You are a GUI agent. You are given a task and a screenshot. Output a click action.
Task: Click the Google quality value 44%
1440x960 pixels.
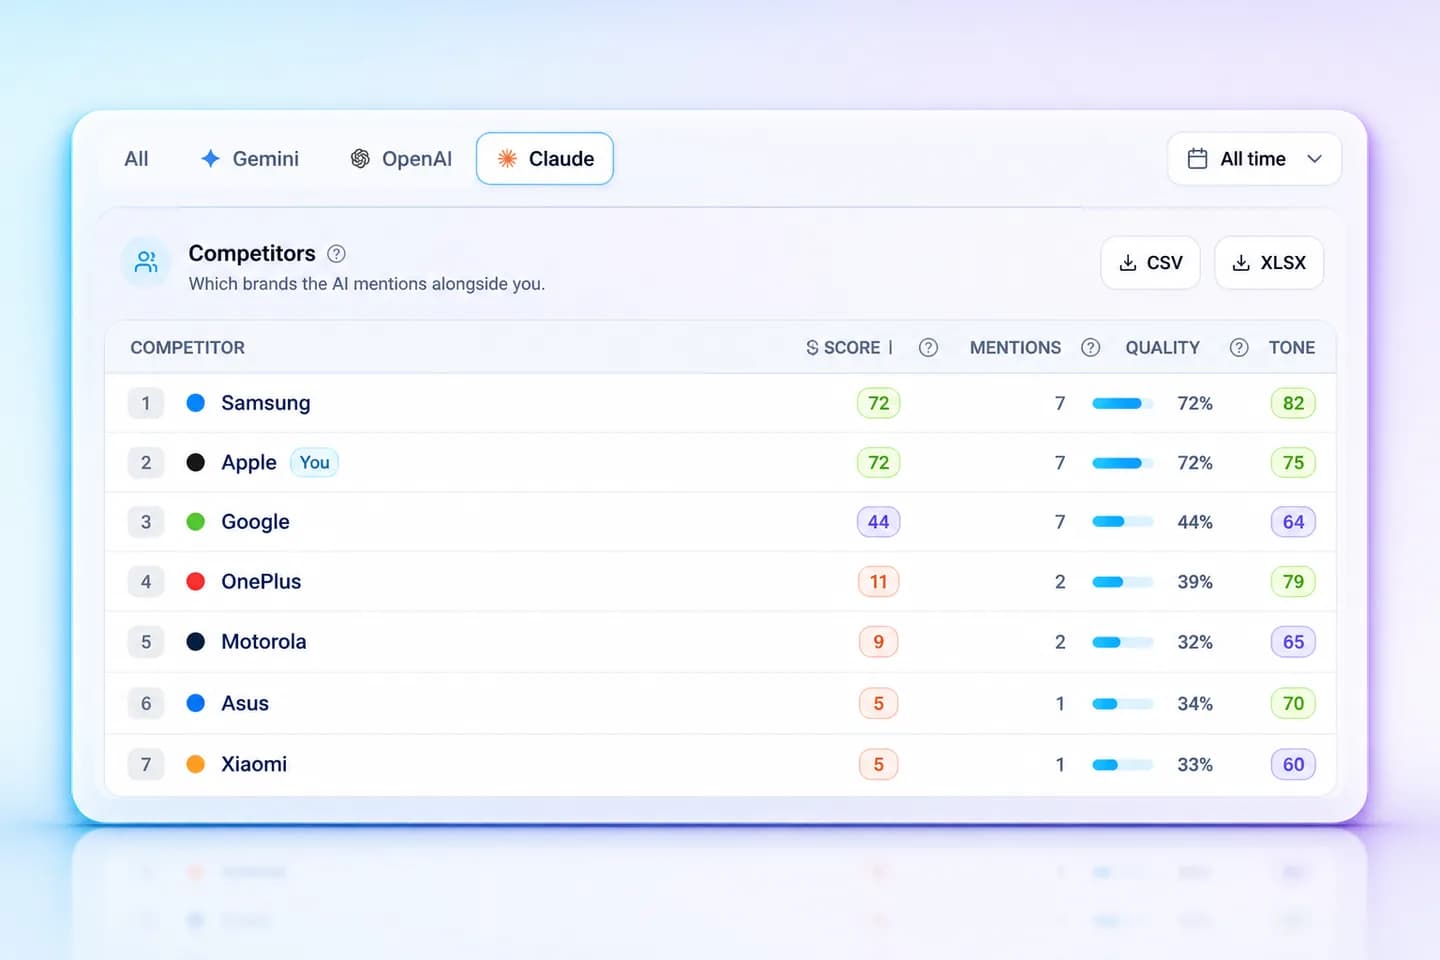click(1195, 522)
